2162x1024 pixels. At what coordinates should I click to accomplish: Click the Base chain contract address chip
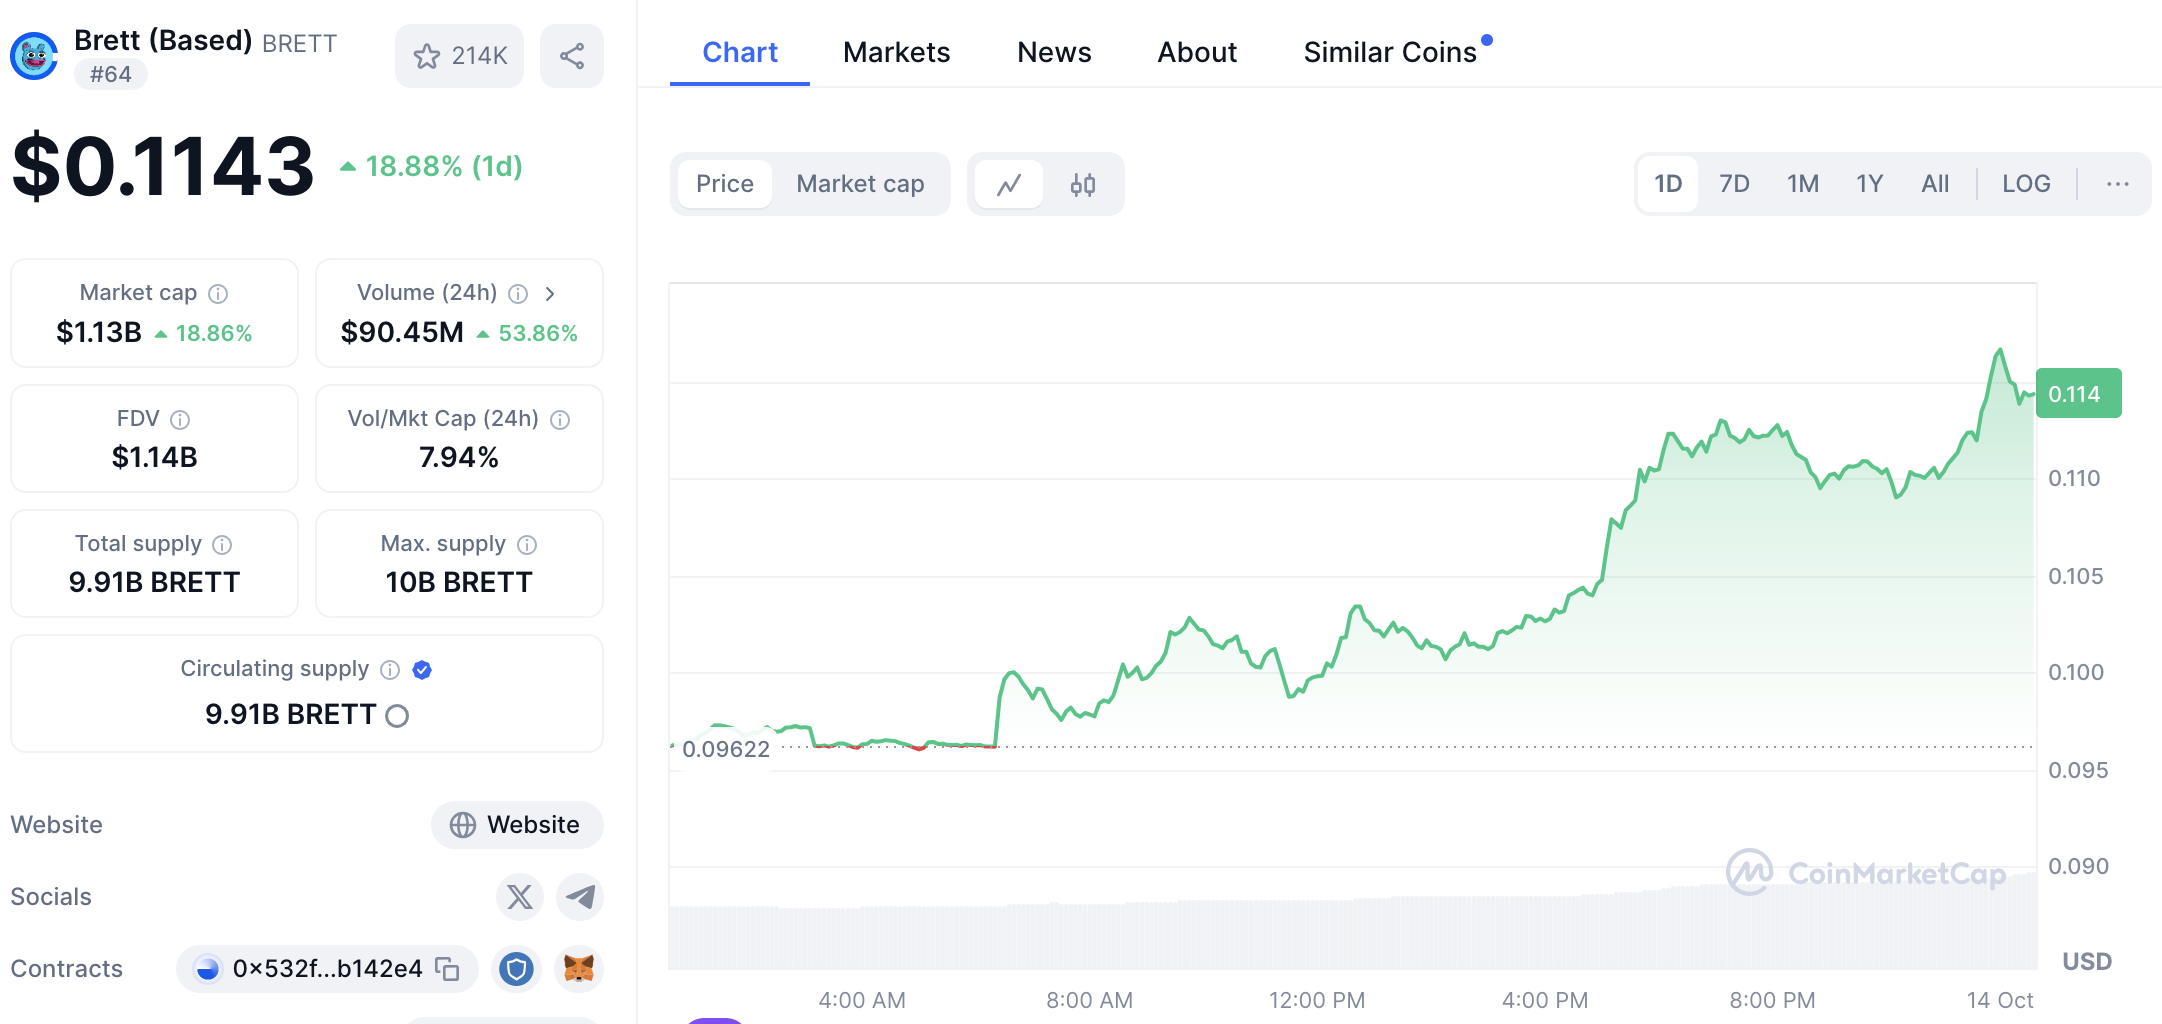pos(327,969)
